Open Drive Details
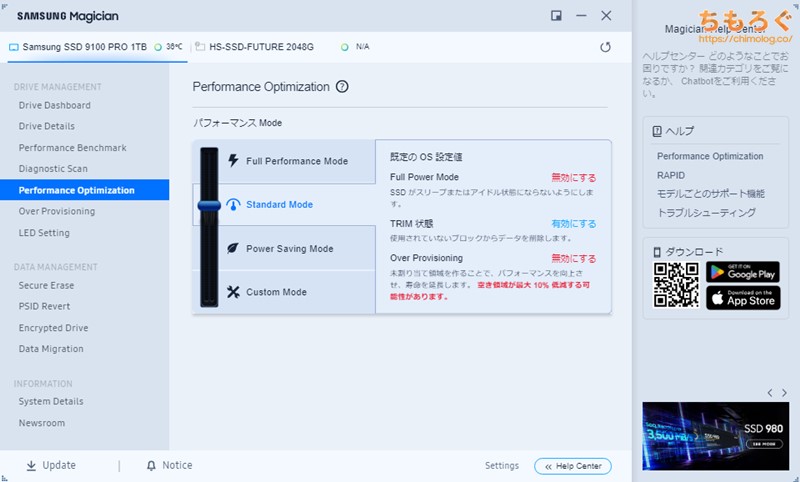Image resolution: width=800 pixels, height=482 pixels. pos(46,126)
